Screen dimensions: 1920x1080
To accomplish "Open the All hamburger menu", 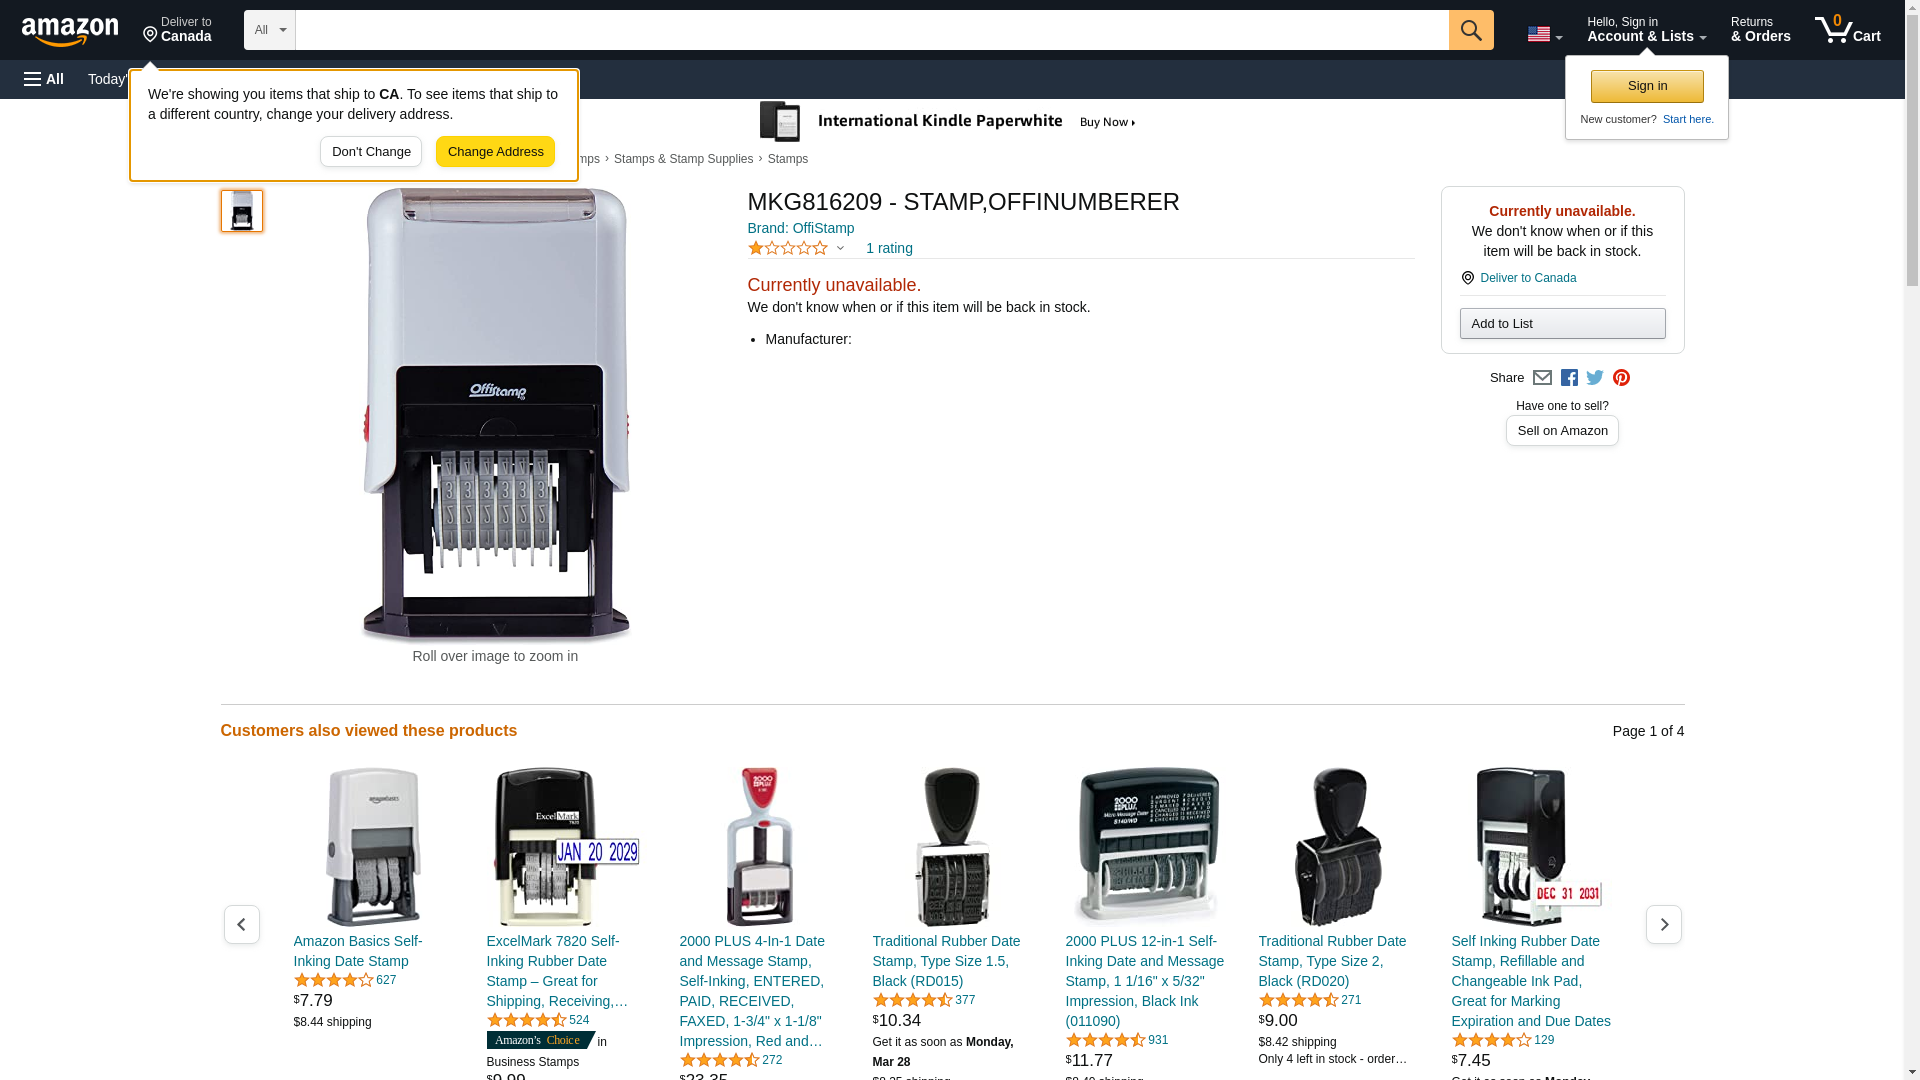I will 44,79.
